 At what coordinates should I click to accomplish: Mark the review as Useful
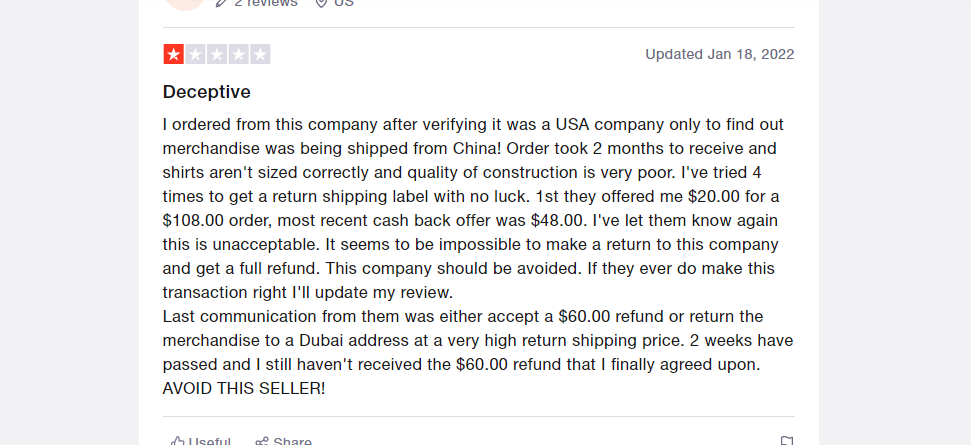pyautogui.click(x=201, y=441)
